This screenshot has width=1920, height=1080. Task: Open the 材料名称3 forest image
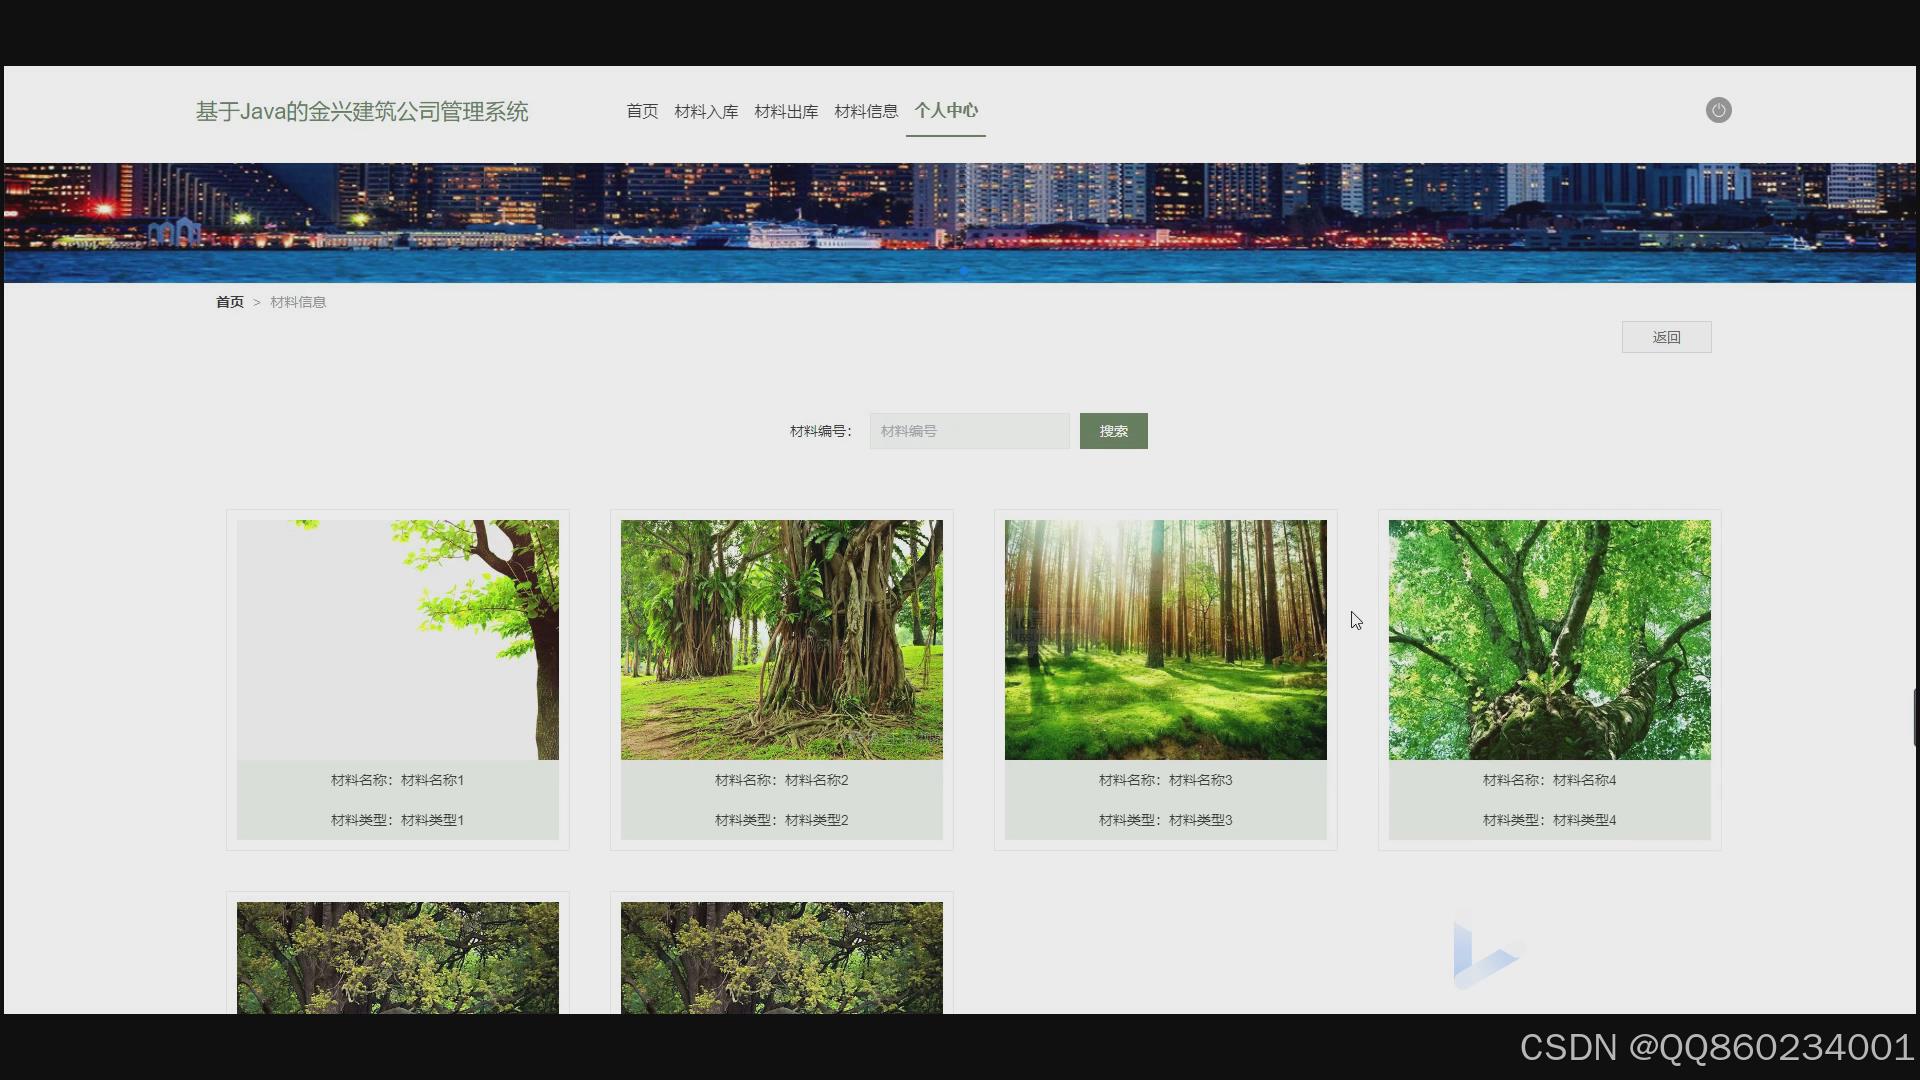1166,640
